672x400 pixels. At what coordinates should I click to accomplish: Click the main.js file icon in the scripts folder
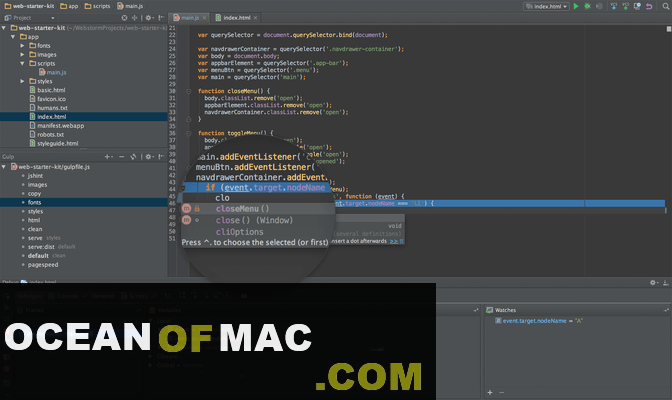[42, 72]
